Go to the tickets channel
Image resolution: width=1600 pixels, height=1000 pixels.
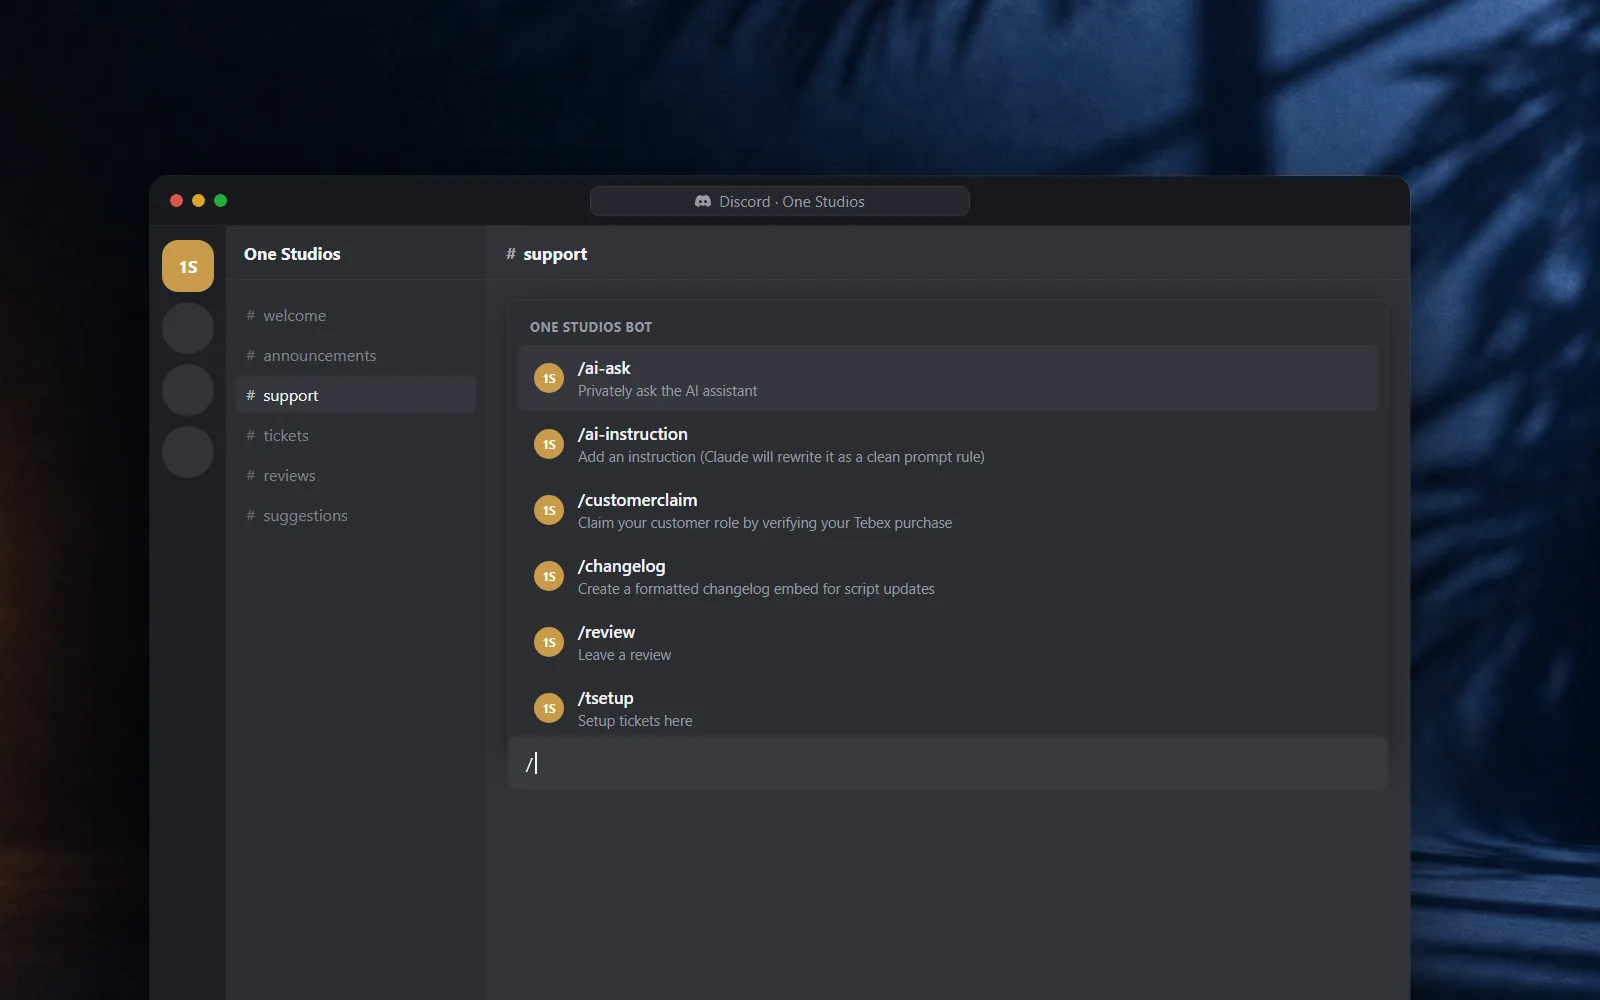356,435
